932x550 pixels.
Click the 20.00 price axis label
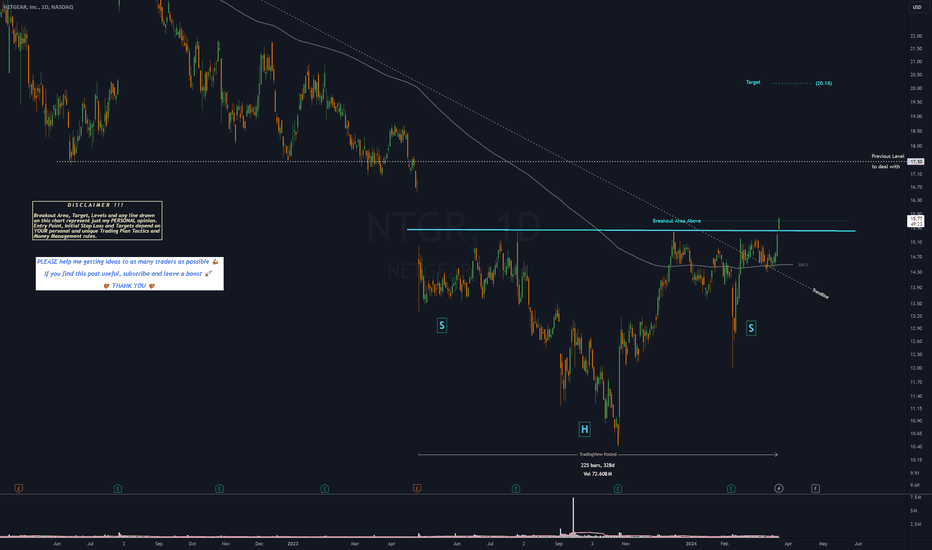915,89
